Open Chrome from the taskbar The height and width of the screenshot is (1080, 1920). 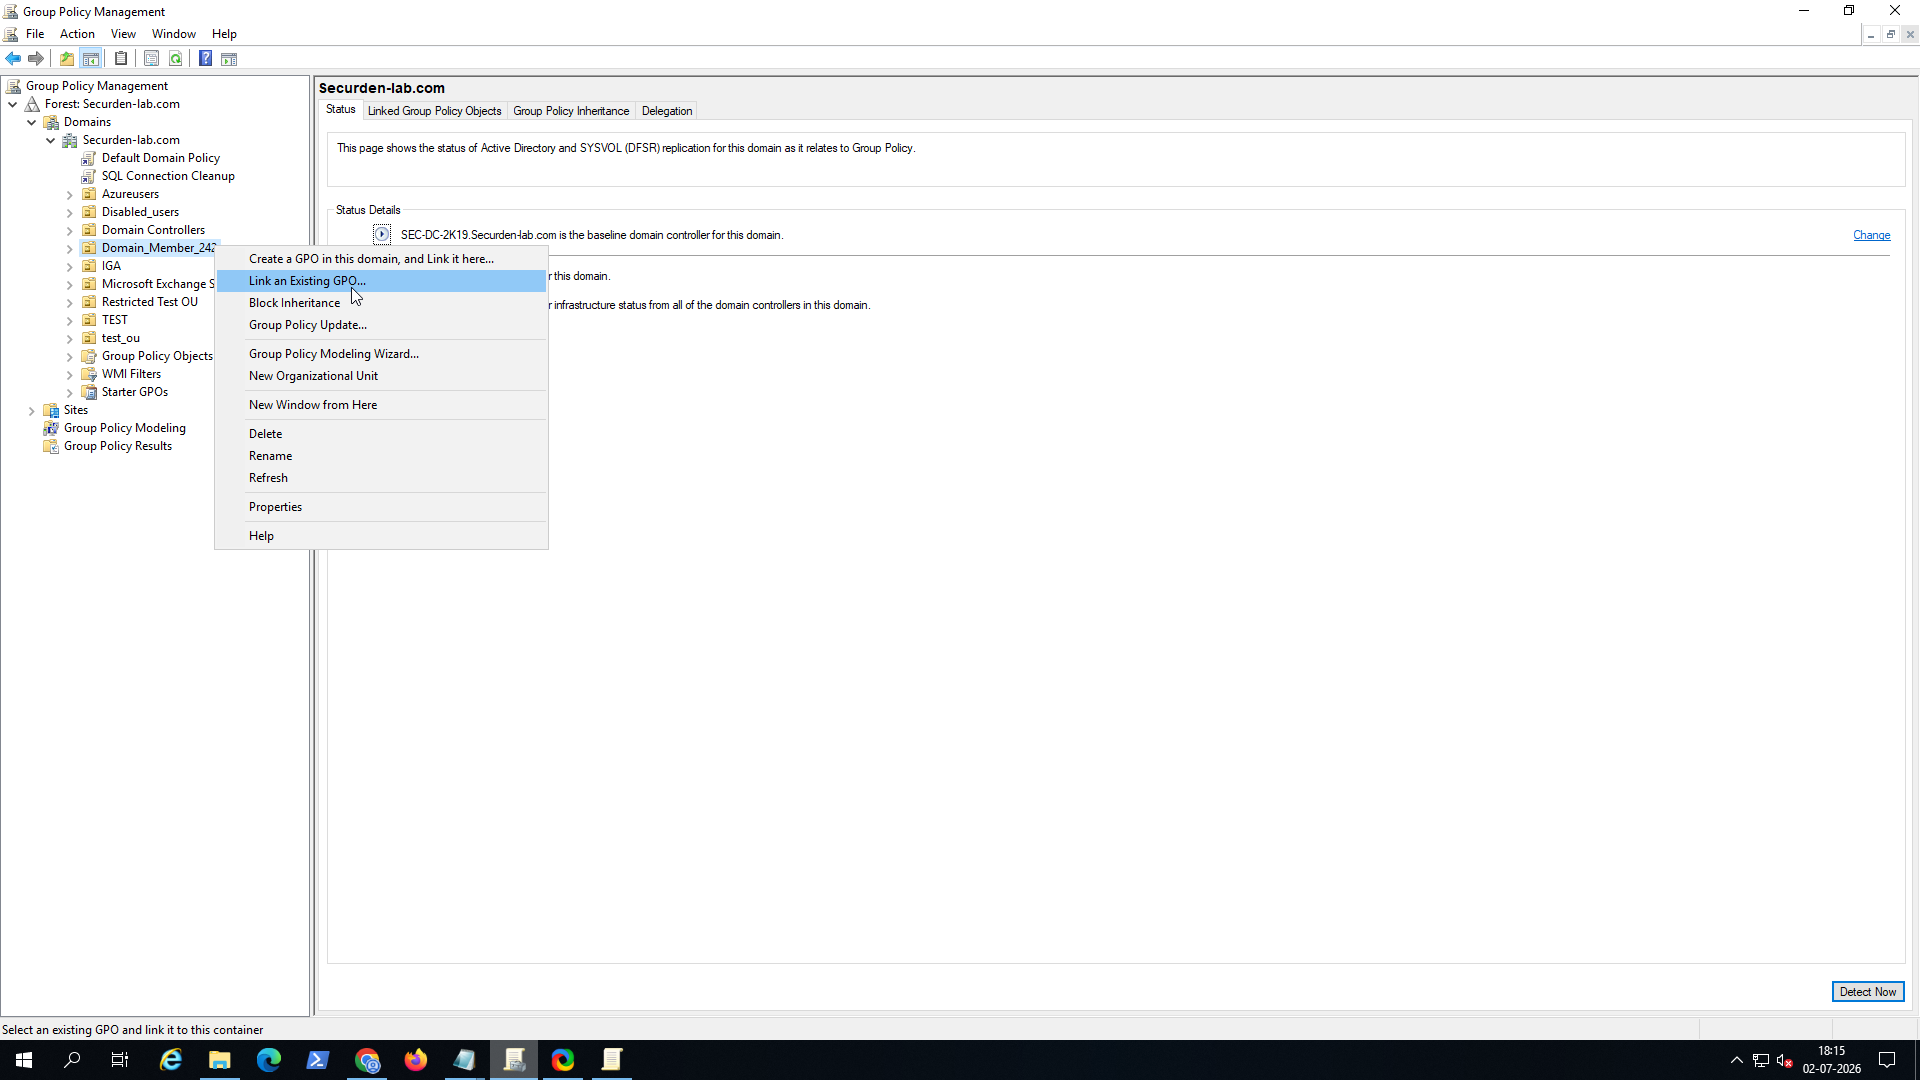(x=367, y=1060)
